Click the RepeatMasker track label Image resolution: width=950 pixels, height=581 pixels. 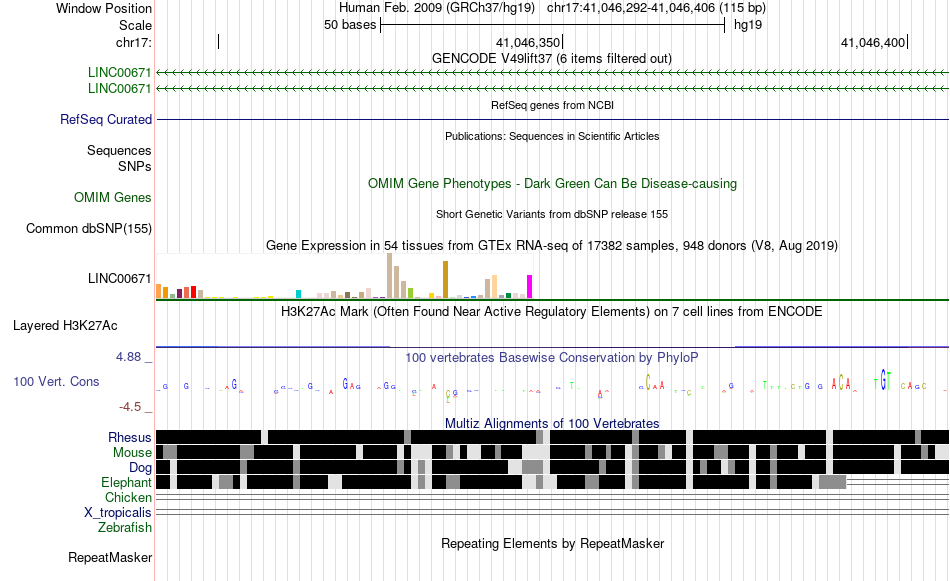click(x=110, y=557)
